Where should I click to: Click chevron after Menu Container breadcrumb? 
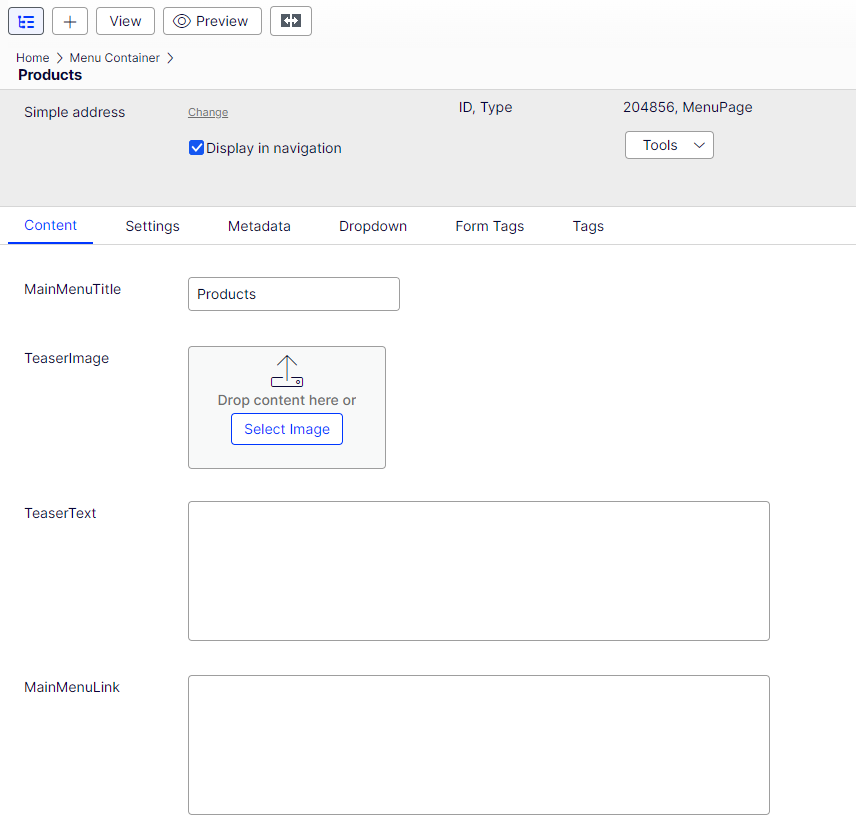170,58
